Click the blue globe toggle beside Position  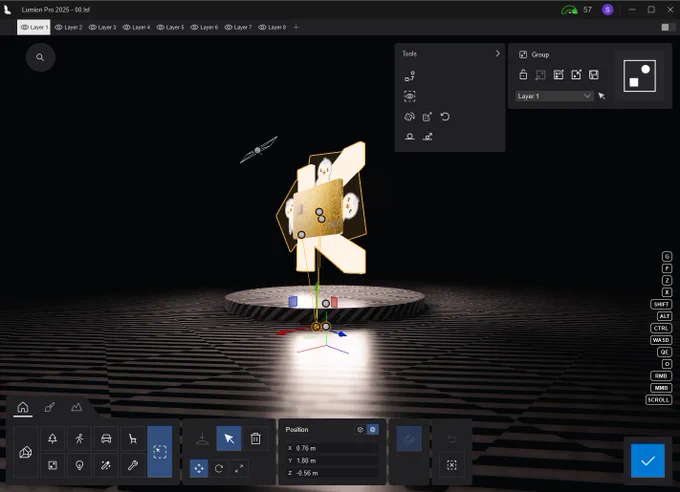(x=373, y=430)
